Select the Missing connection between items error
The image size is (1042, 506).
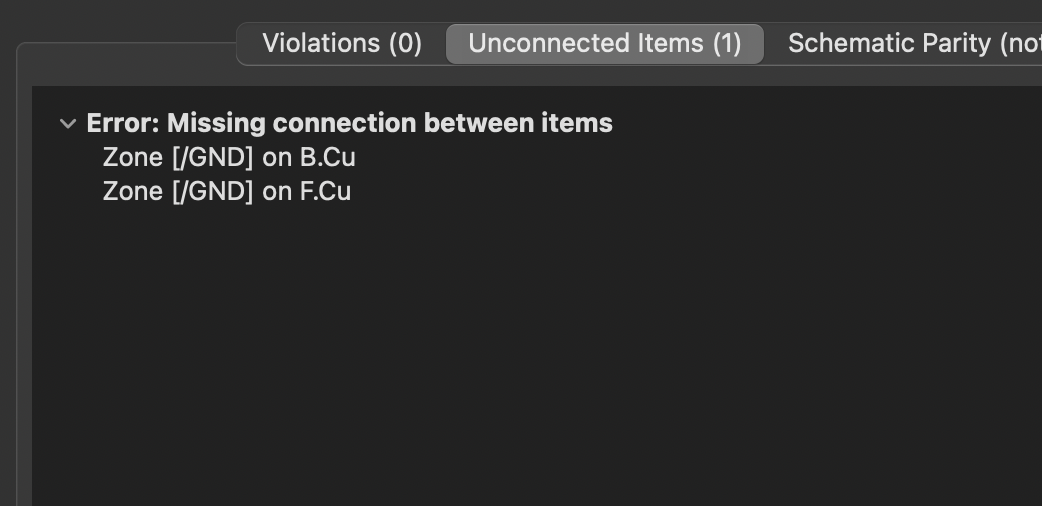pos(349,124)
